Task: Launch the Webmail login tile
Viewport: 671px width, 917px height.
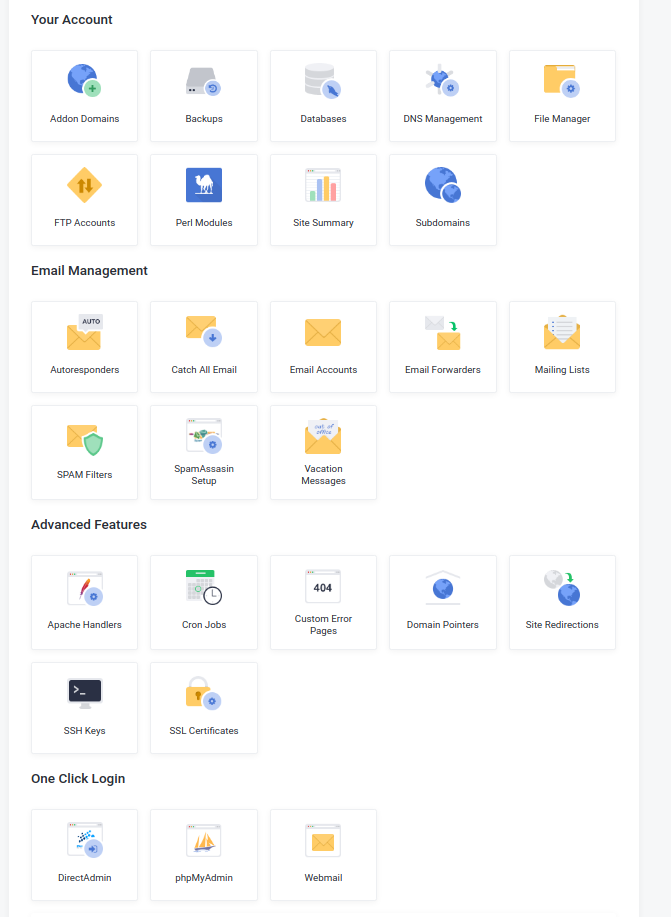Action: coord(323,854)
